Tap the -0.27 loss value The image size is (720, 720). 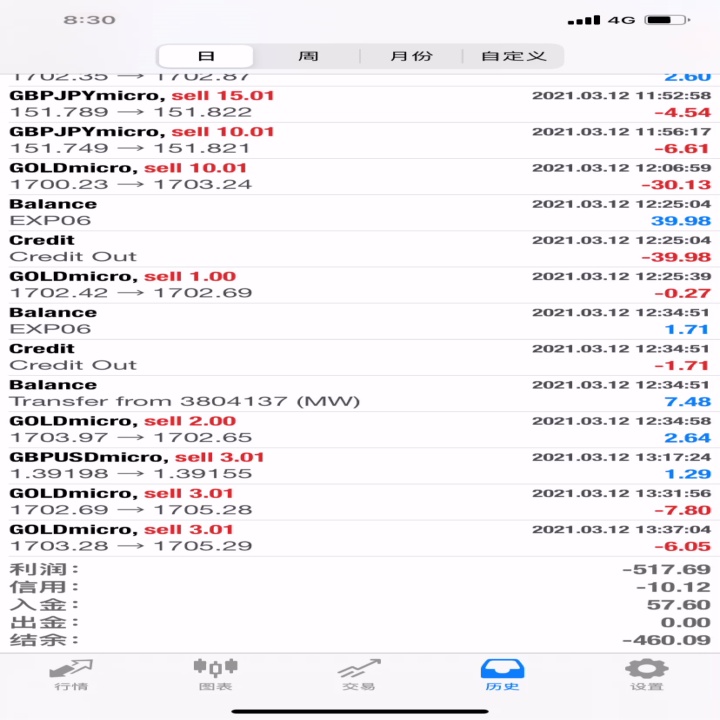tap(682, 293)
